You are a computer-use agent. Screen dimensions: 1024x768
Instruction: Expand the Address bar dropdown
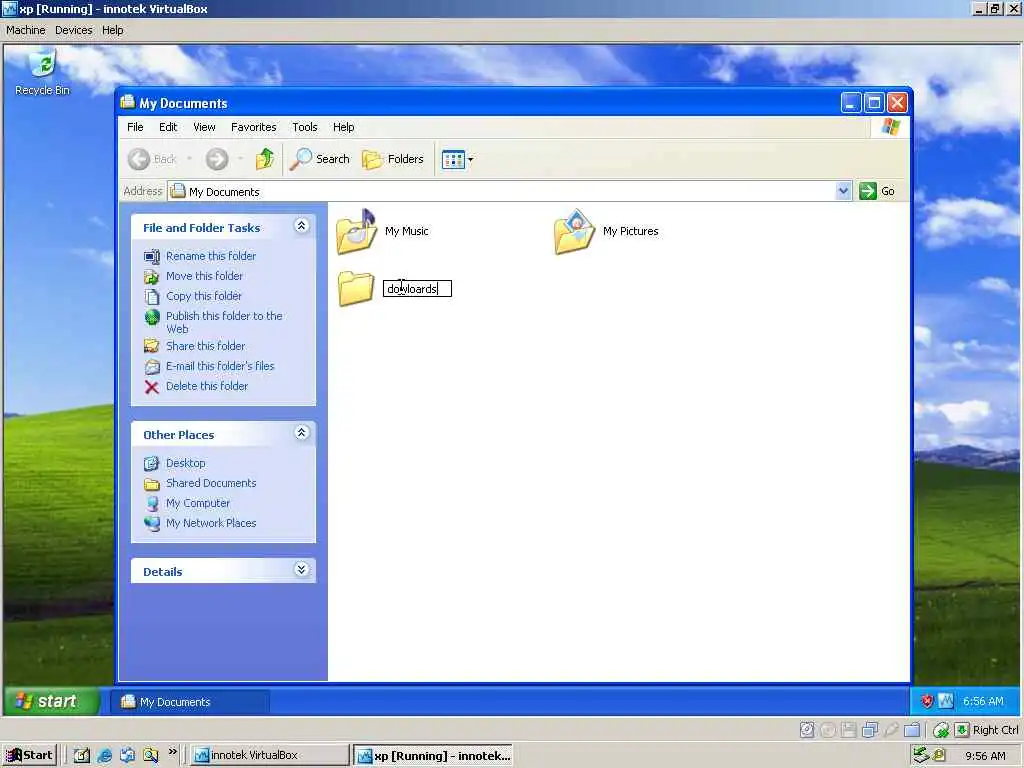[843, 191]
